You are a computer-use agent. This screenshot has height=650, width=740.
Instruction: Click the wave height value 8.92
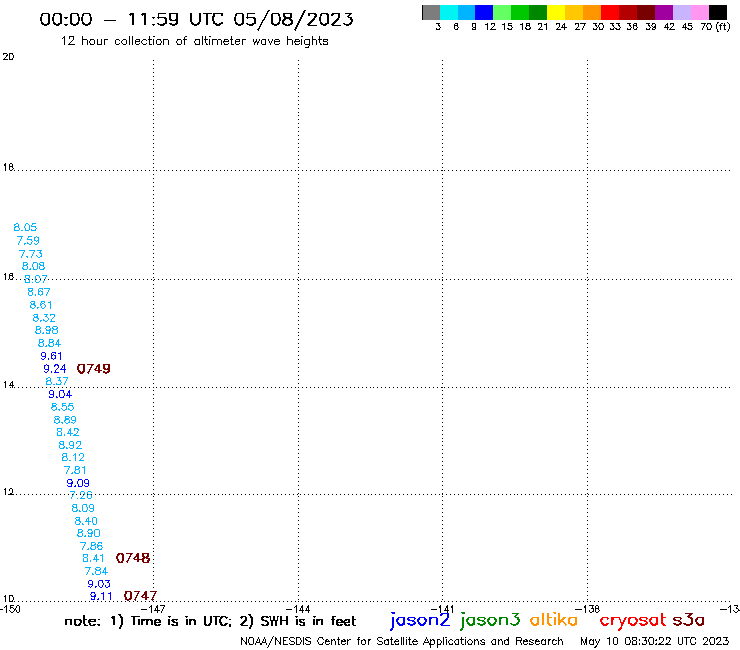70,445
